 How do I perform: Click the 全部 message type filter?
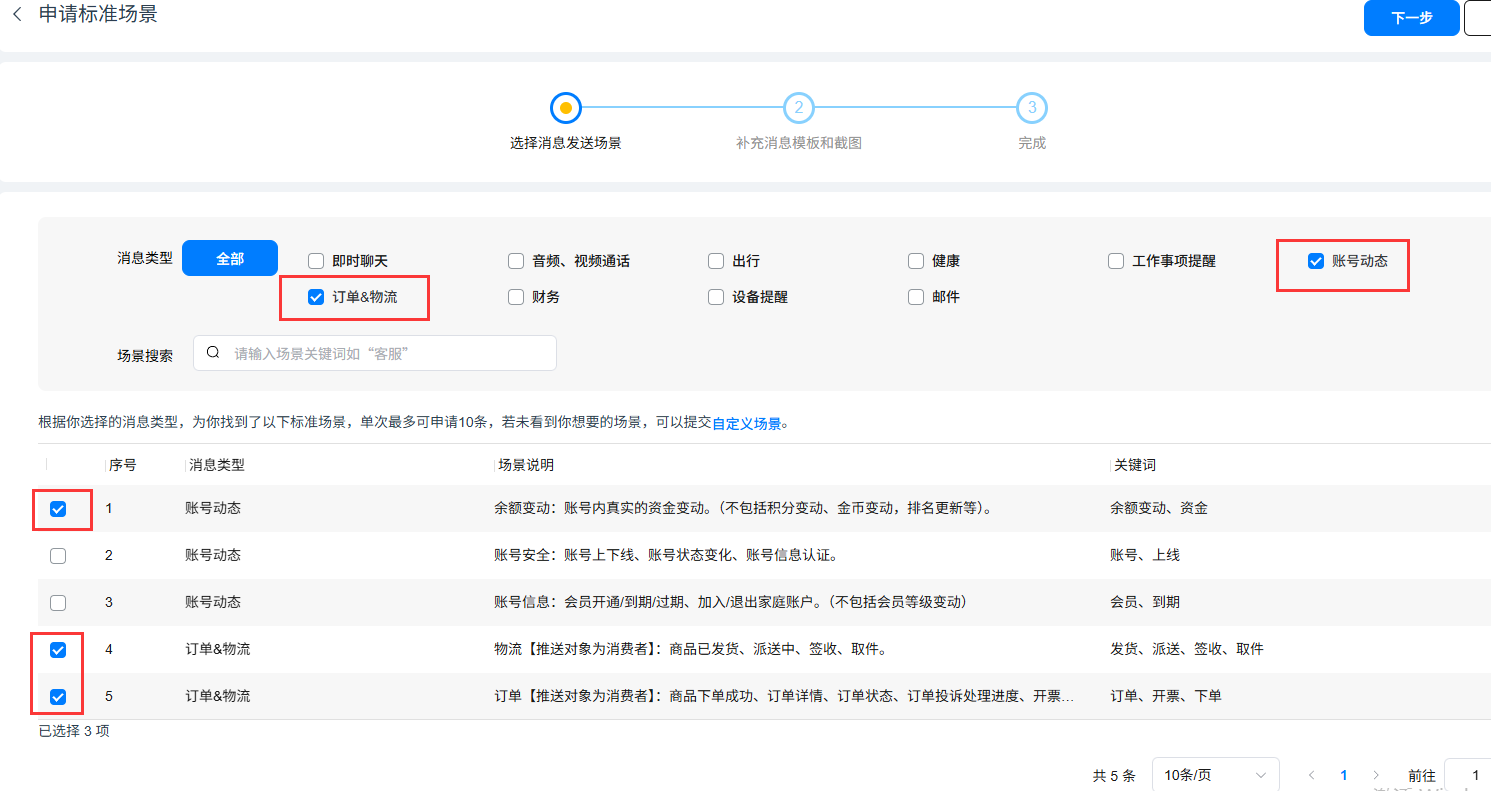230,258
